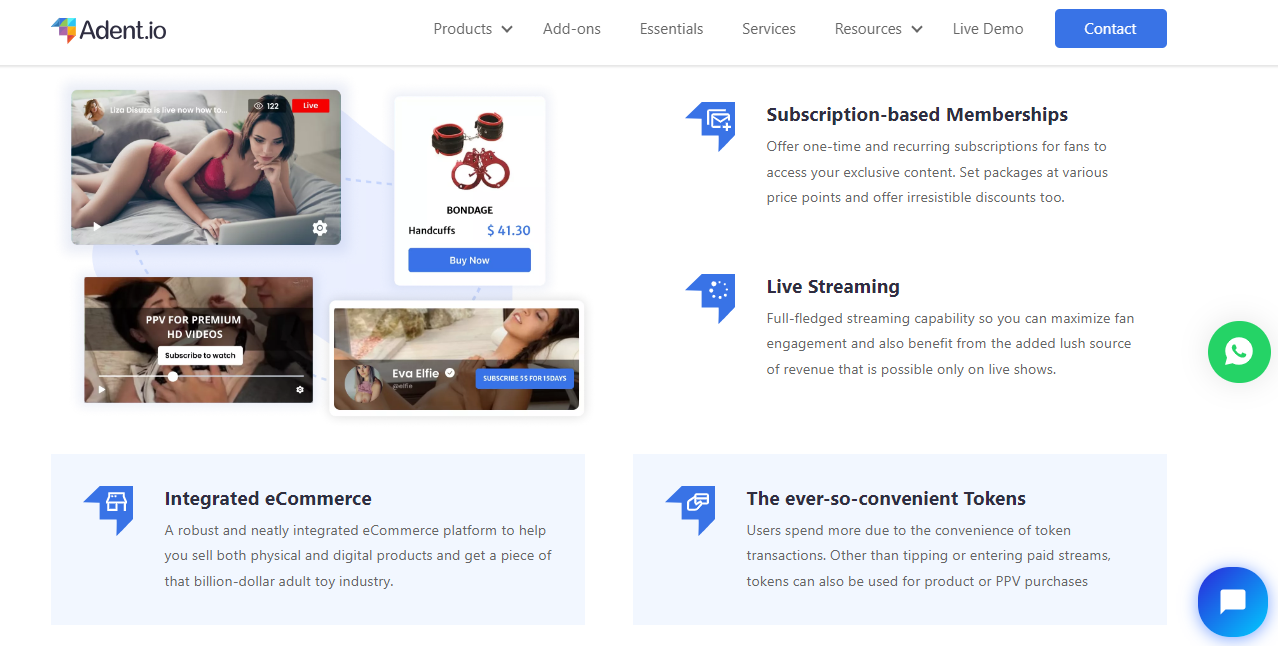Click Eva Elfie's profile avatar
Screen dimensions: 1278x646
[x=366, y=382]
